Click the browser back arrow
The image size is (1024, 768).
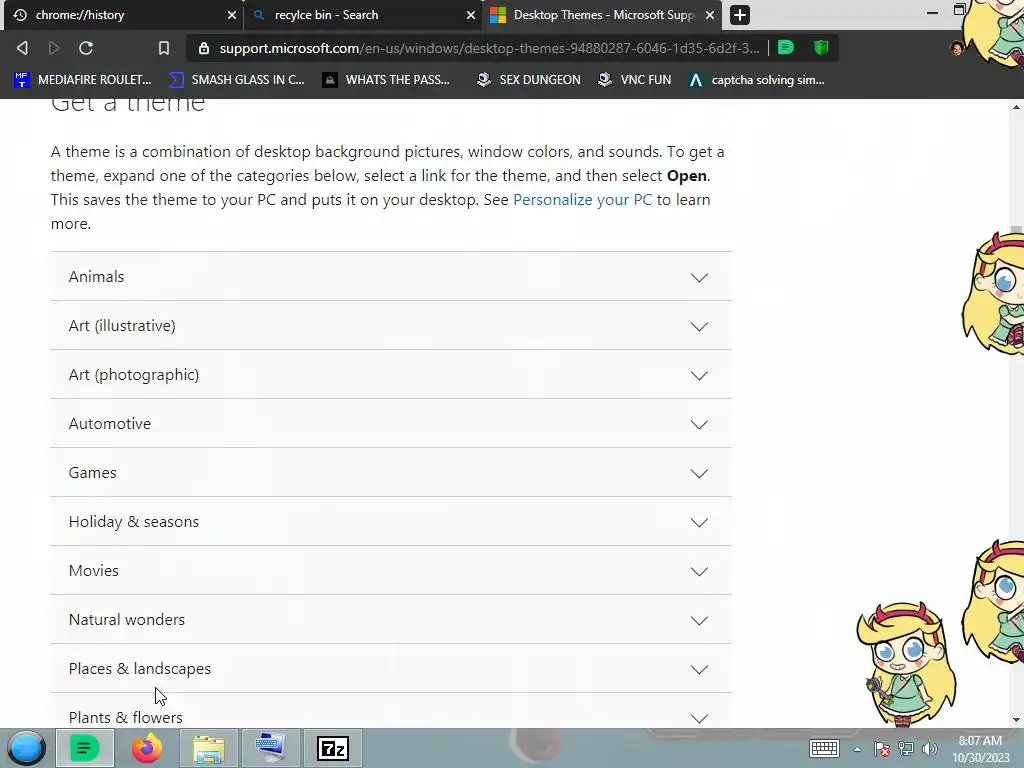22,48
